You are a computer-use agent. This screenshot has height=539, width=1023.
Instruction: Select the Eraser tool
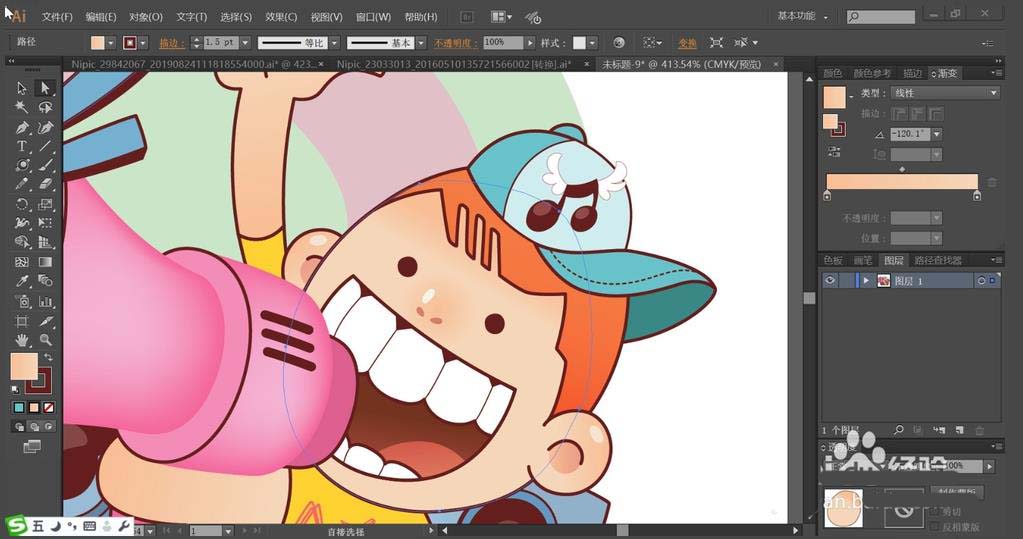(45, 185)
